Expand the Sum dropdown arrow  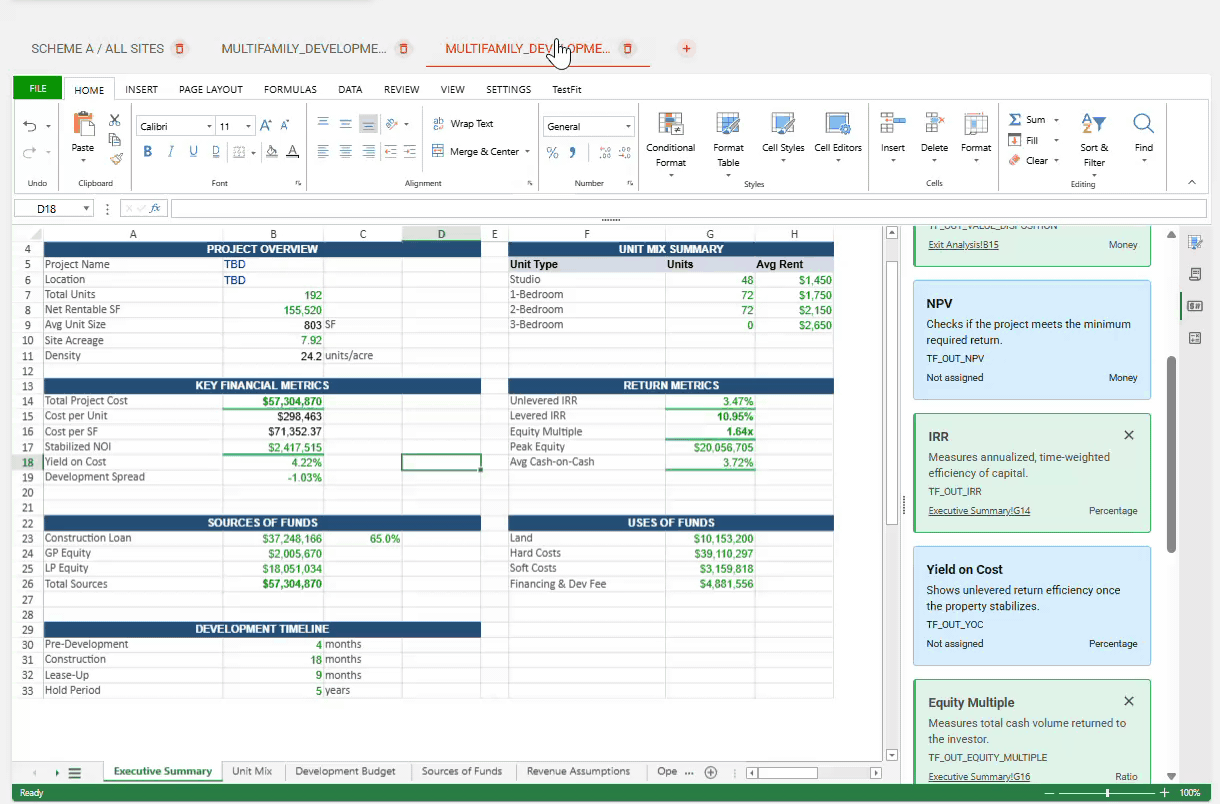(1056, 120)
